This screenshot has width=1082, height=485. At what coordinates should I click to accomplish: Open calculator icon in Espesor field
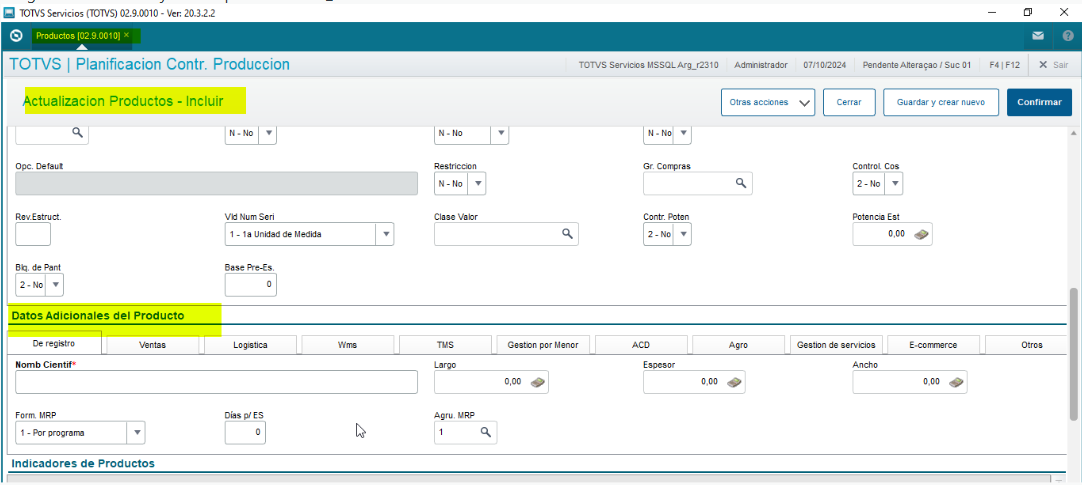[x=734, y=382]
